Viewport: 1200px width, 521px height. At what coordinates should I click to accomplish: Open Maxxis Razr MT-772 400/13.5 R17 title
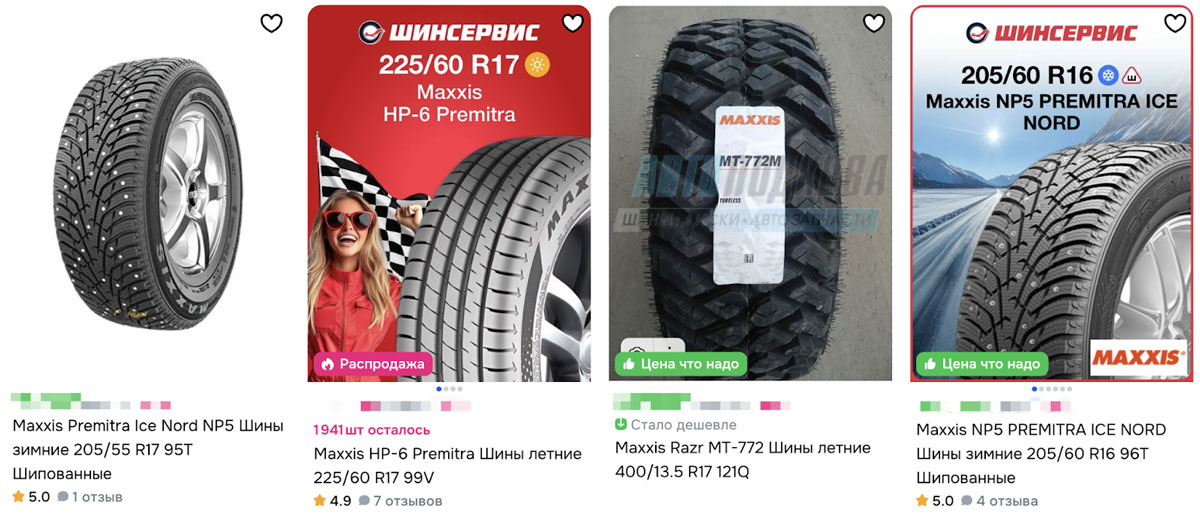click(743, 459)
